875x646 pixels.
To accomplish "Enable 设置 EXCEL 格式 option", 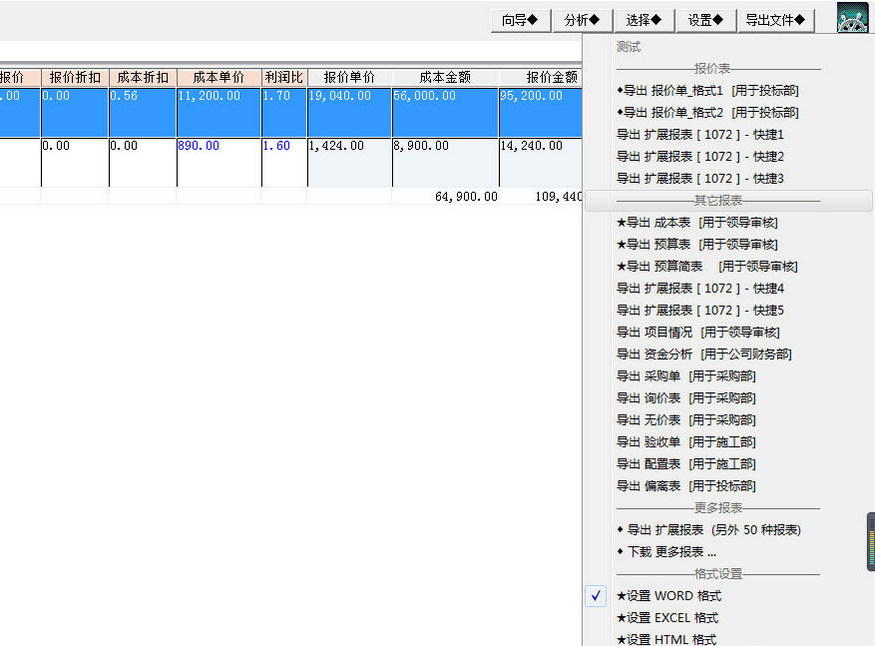I will tap(667, 618).
